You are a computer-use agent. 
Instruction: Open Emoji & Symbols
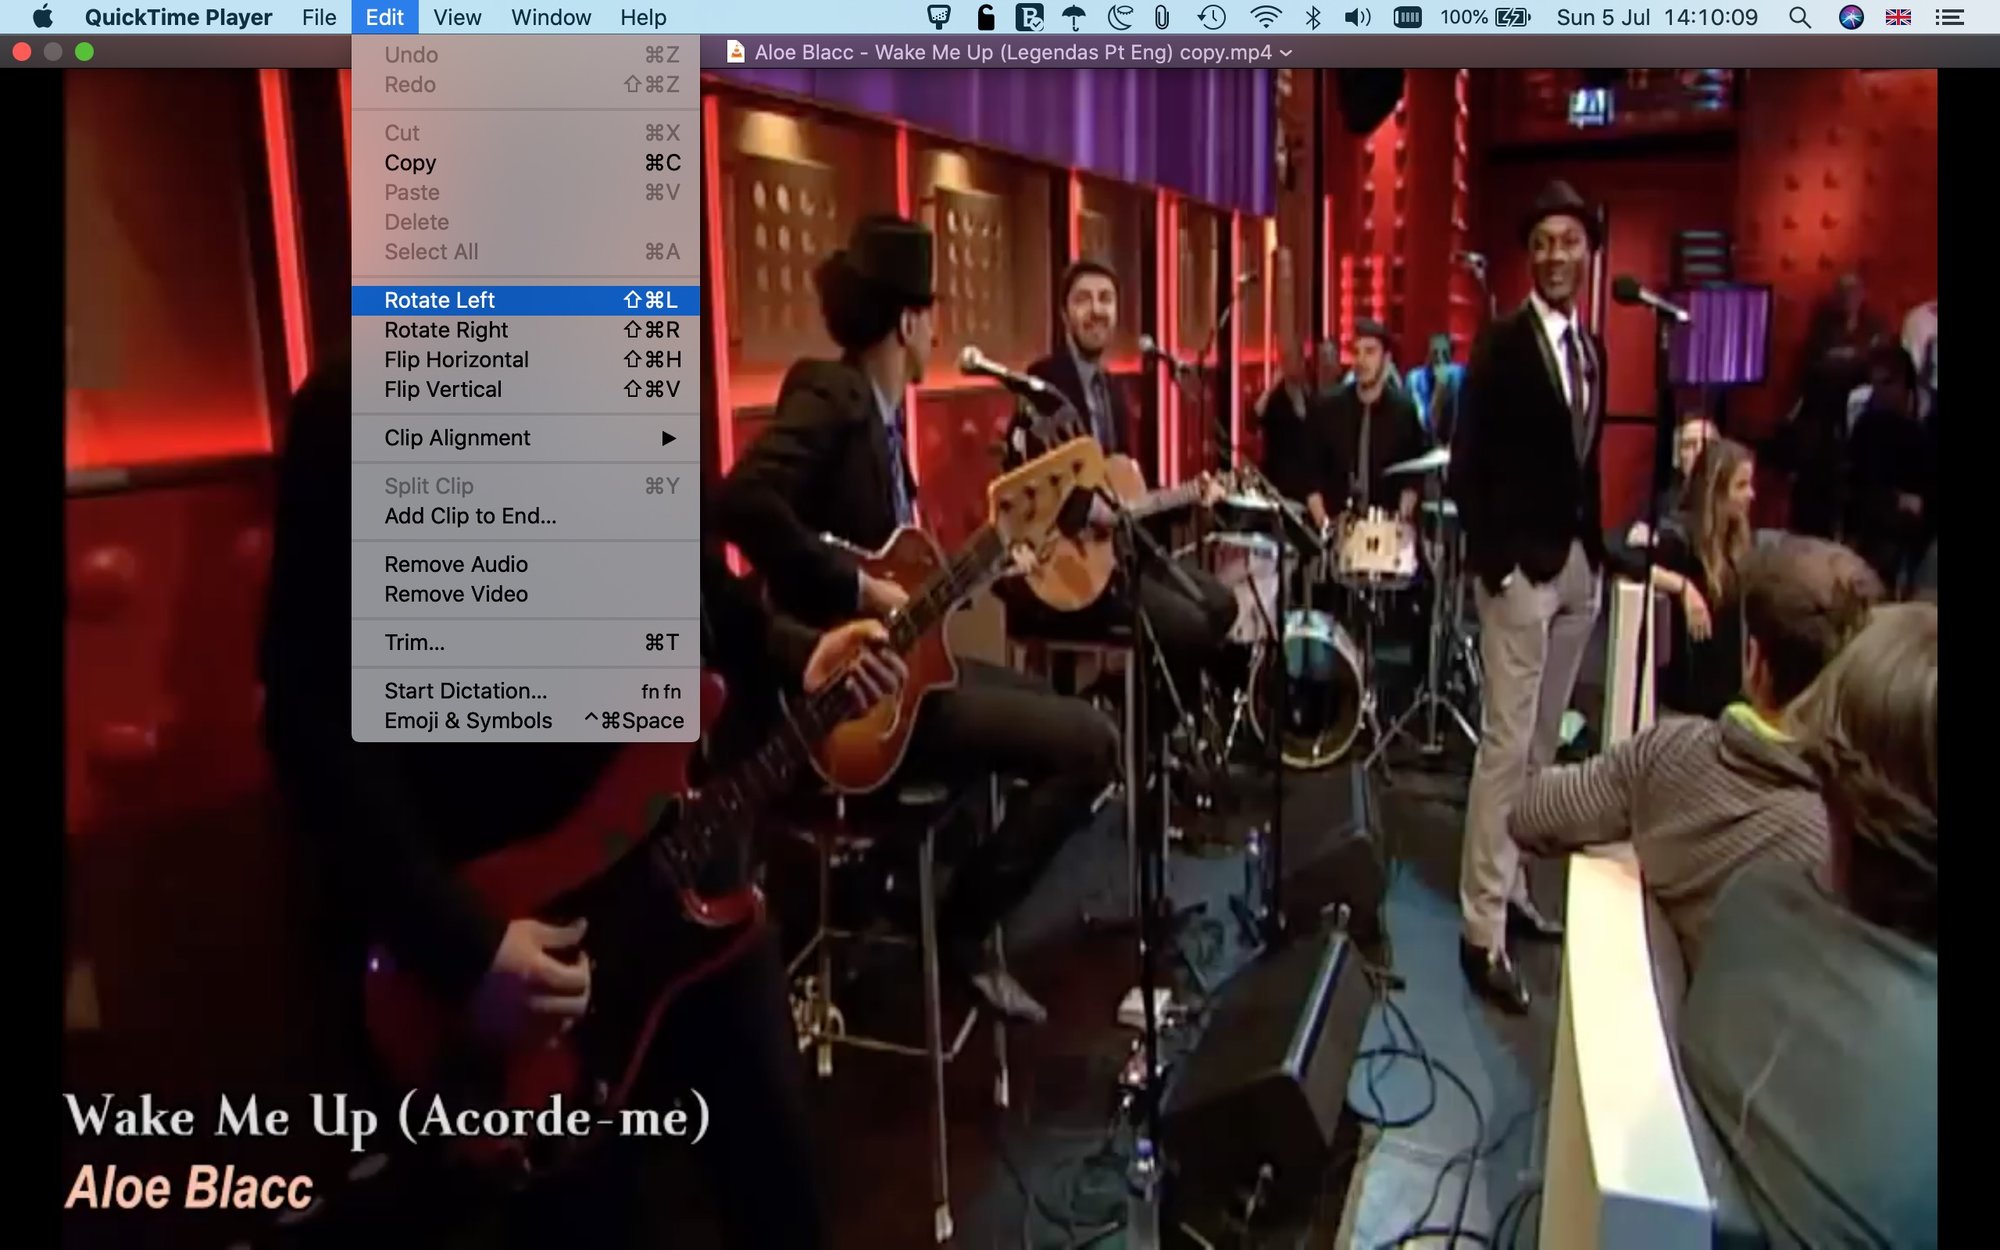525,721
